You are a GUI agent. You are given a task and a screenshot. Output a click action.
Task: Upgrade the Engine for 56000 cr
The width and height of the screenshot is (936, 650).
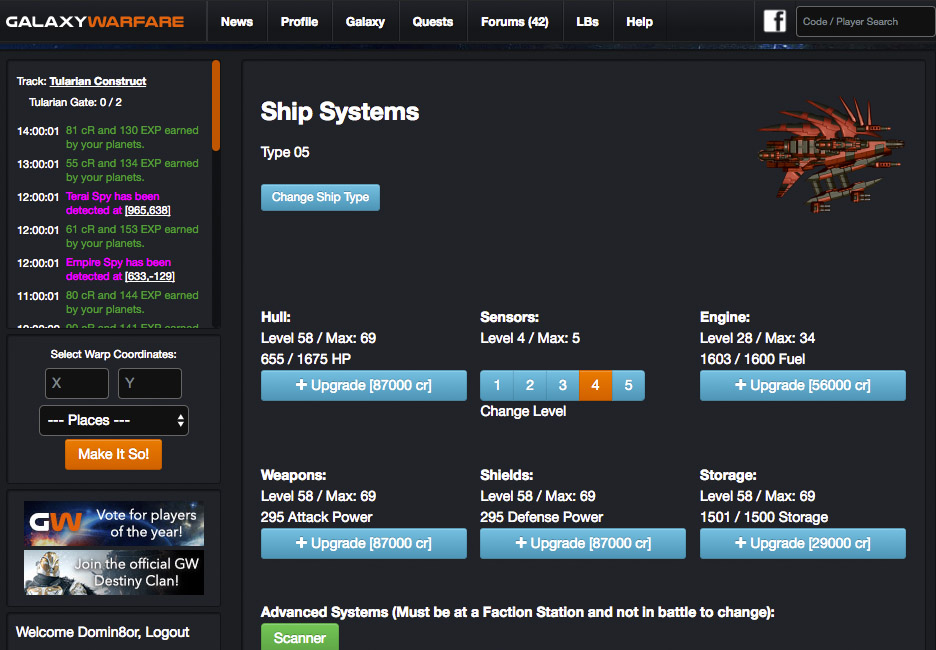tap(803, 385)
